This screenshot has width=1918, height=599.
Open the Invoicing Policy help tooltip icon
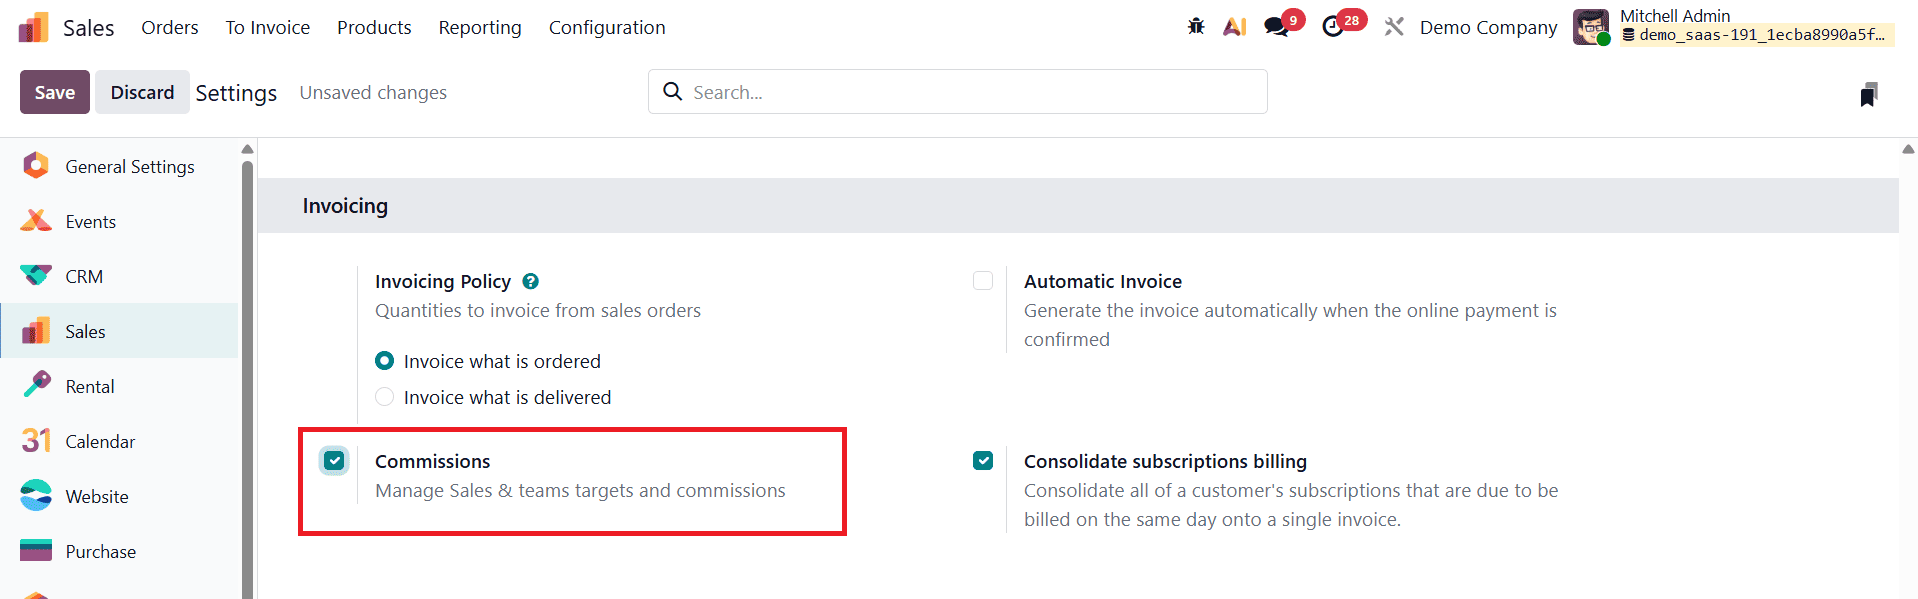click(531, 281)
